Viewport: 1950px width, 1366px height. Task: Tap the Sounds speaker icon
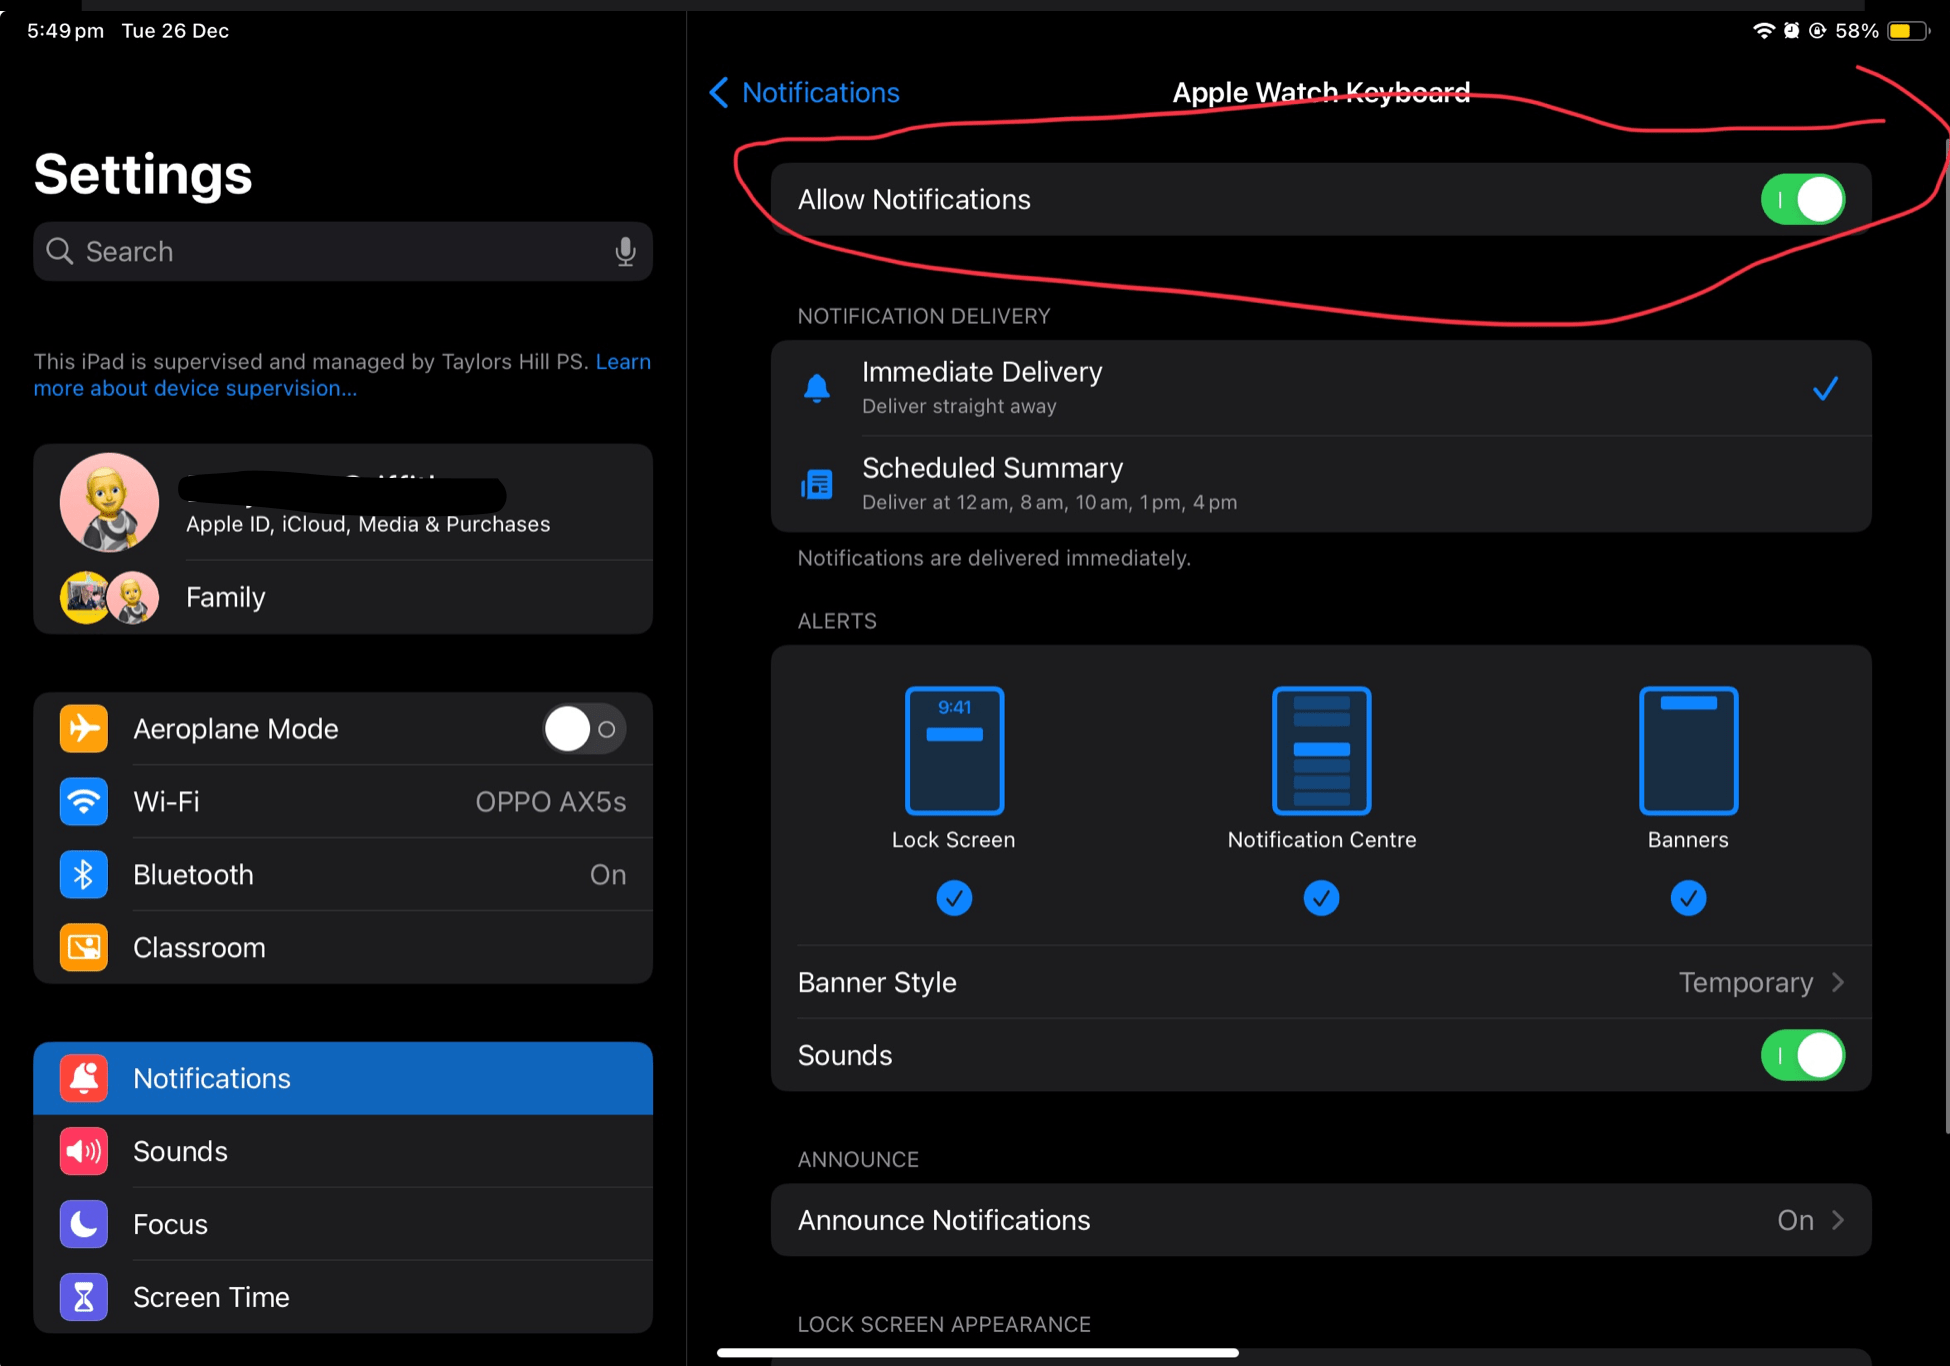click(x=83, y=1151)
